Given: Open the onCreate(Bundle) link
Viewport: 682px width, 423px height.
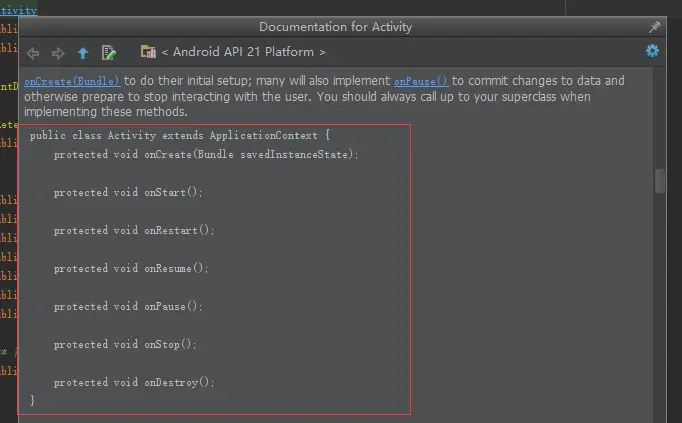Looking at the screenshot, I should (x=72, y=81).
